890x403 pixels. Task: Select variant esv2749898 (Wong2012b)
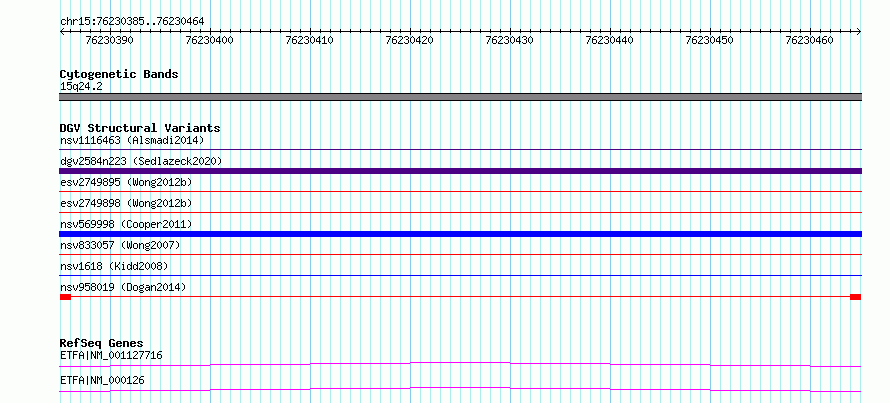click(126, 203)
